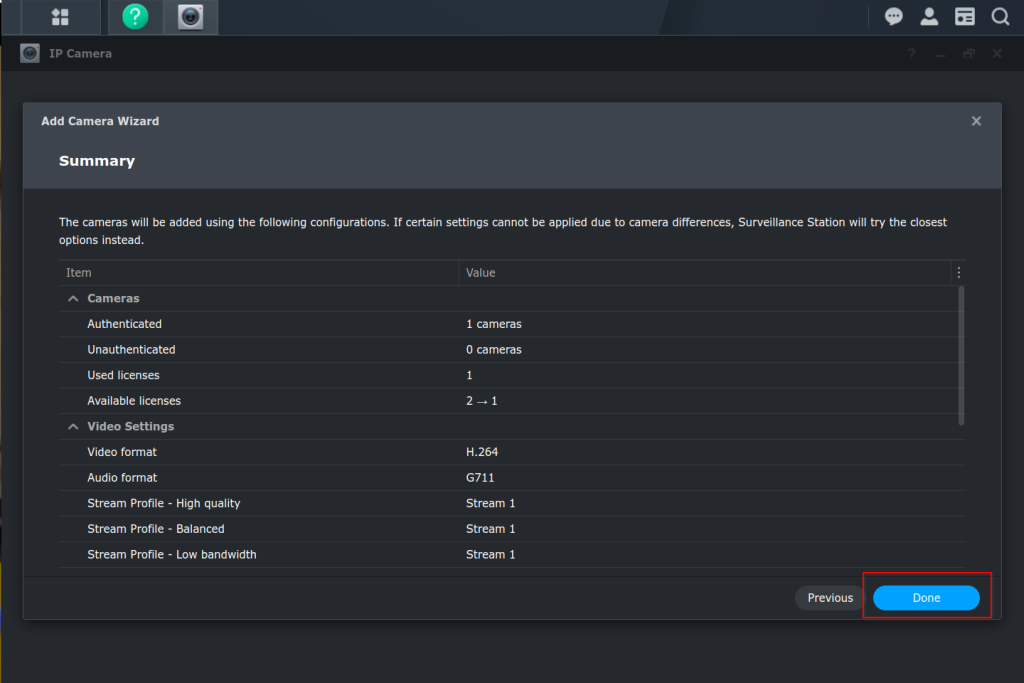Open the Main Menu grid icon
This screenshot has height=683, width=1024.
(60, 17)
